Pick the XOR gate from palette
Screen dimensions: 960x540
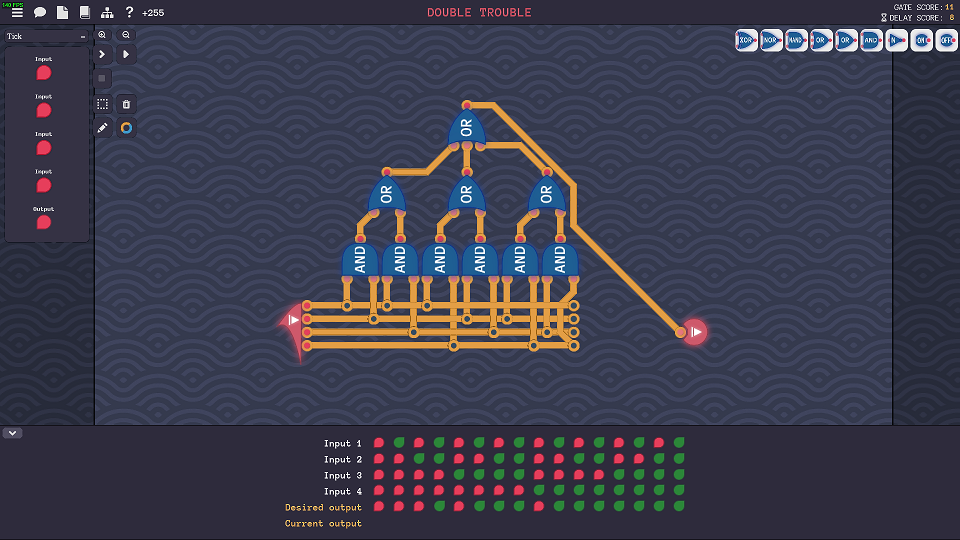coord(746,41)
